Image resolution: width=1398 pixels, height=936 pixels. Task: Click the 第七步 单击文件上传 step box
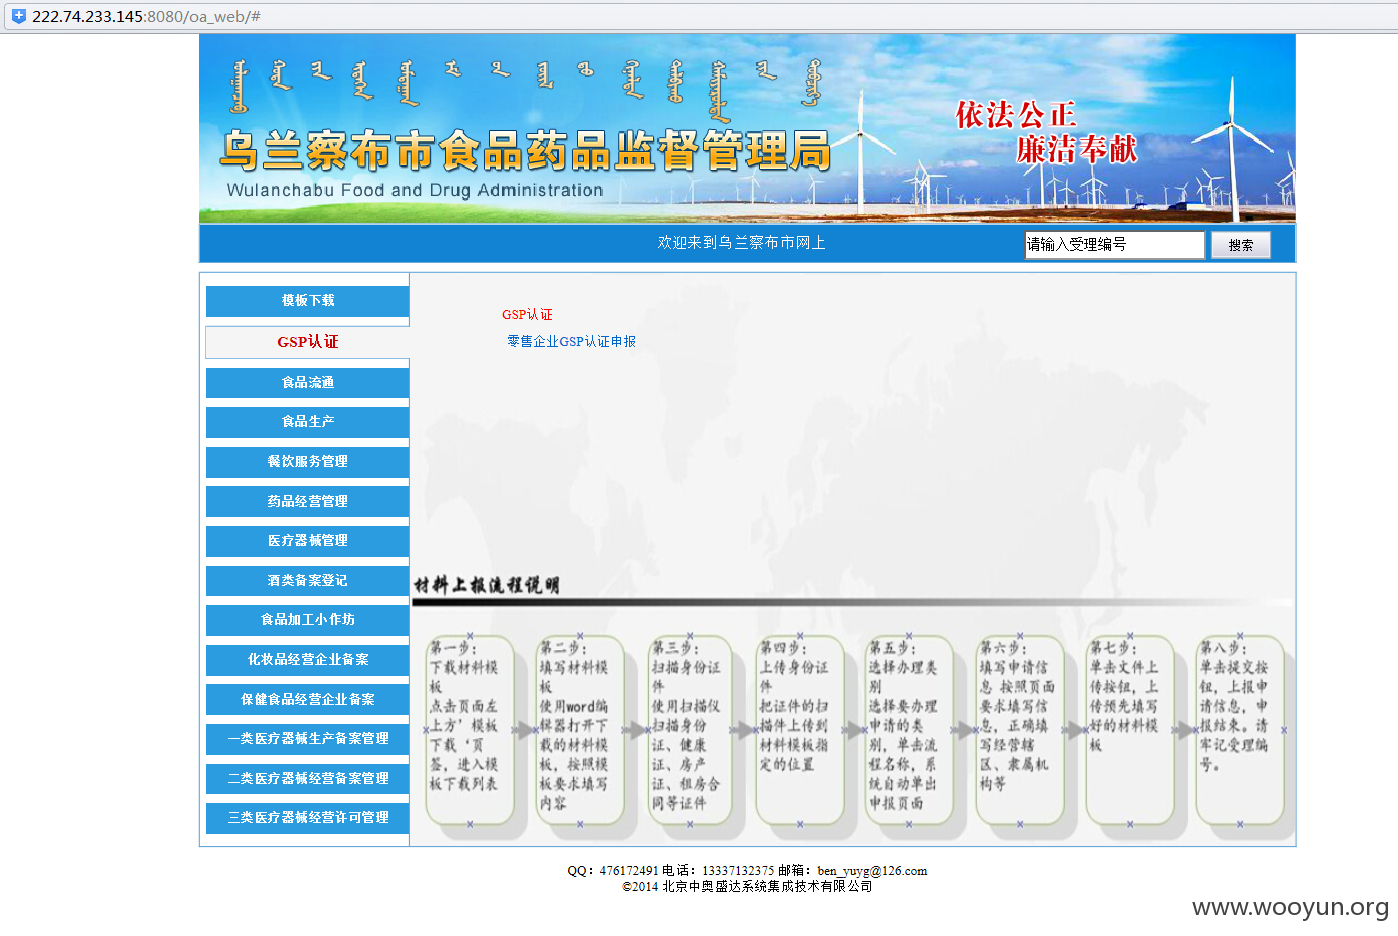(1130, 731)
